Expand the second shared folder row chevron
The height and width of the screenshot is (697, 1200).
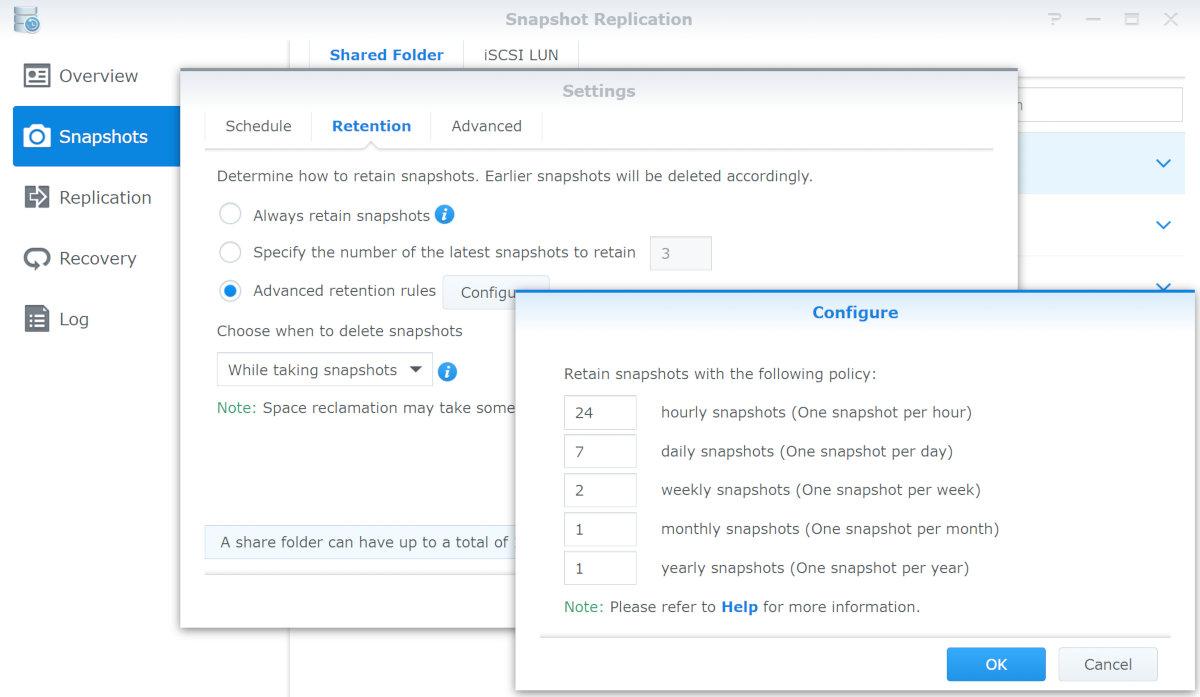coord(1163,225)
